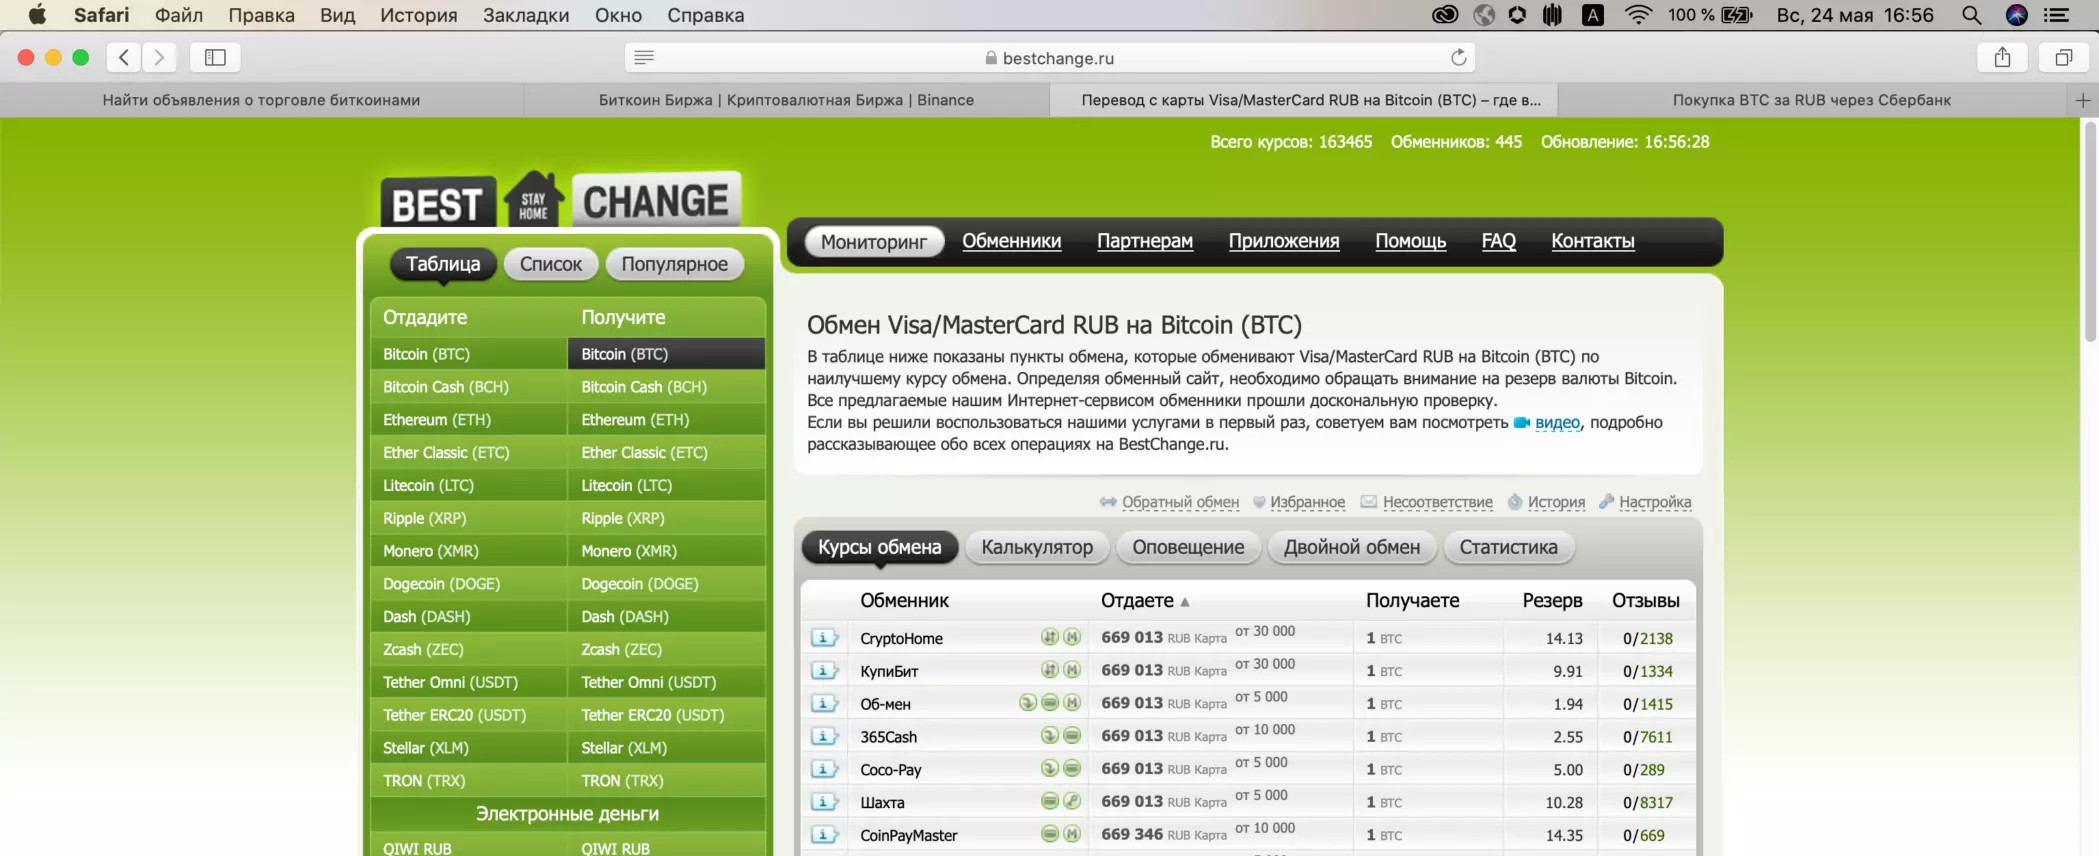This screenshot has height=856, width=2099.
Task: Open Избранное link
Action: pos(1307,502)
